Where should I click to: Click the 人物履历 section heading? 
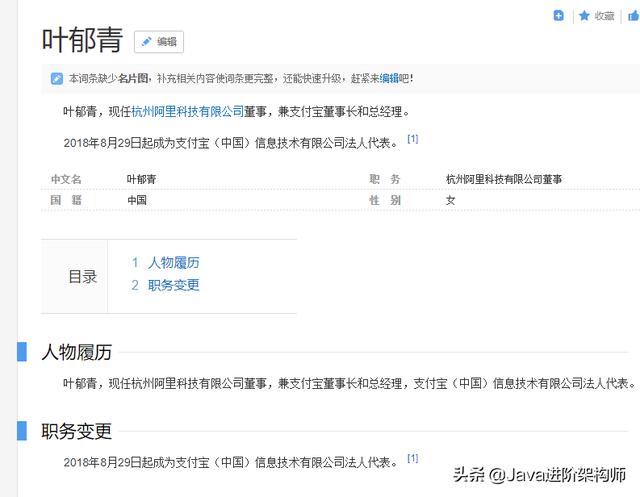76,352
